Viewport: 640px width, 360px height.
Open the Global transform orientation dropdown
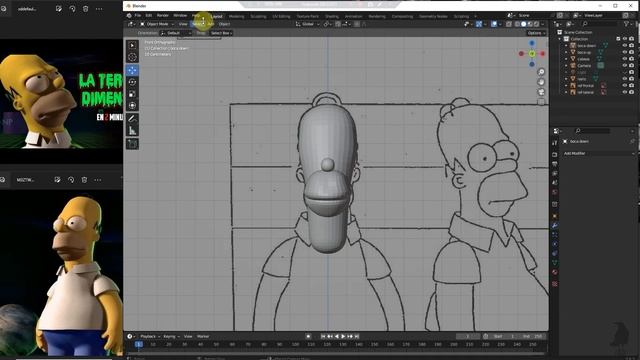point(308,24)
